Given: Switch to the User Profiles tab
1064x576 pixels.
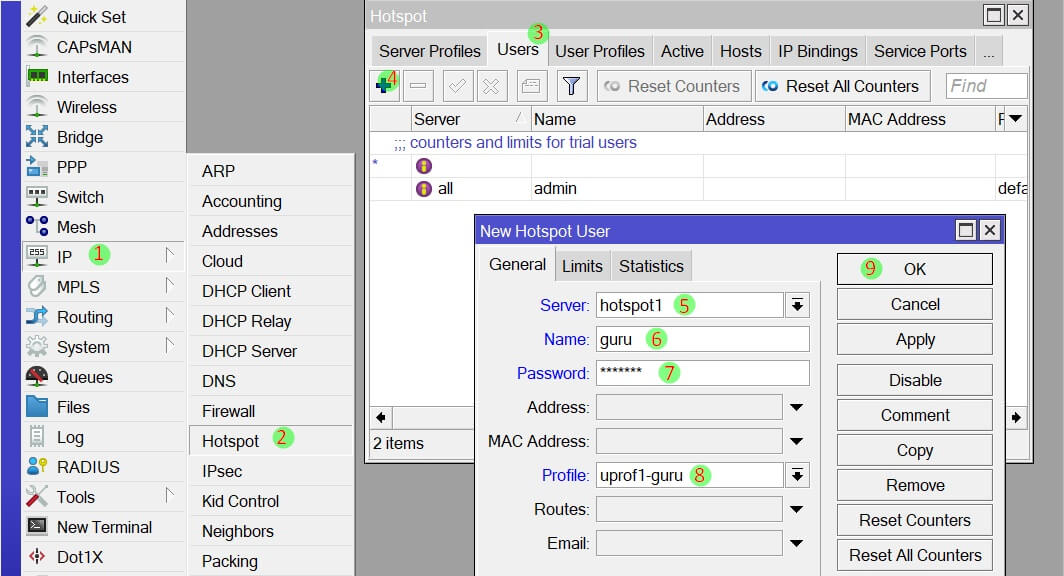Looking at the screenshot, I should (599, 51).
